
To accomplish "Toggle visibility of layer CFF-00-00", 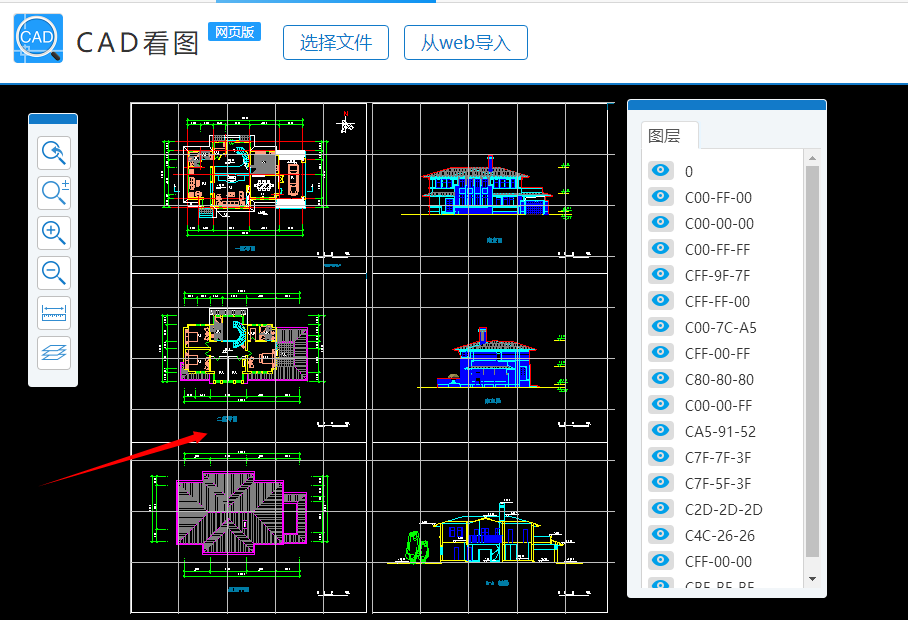I will [660, 561].
